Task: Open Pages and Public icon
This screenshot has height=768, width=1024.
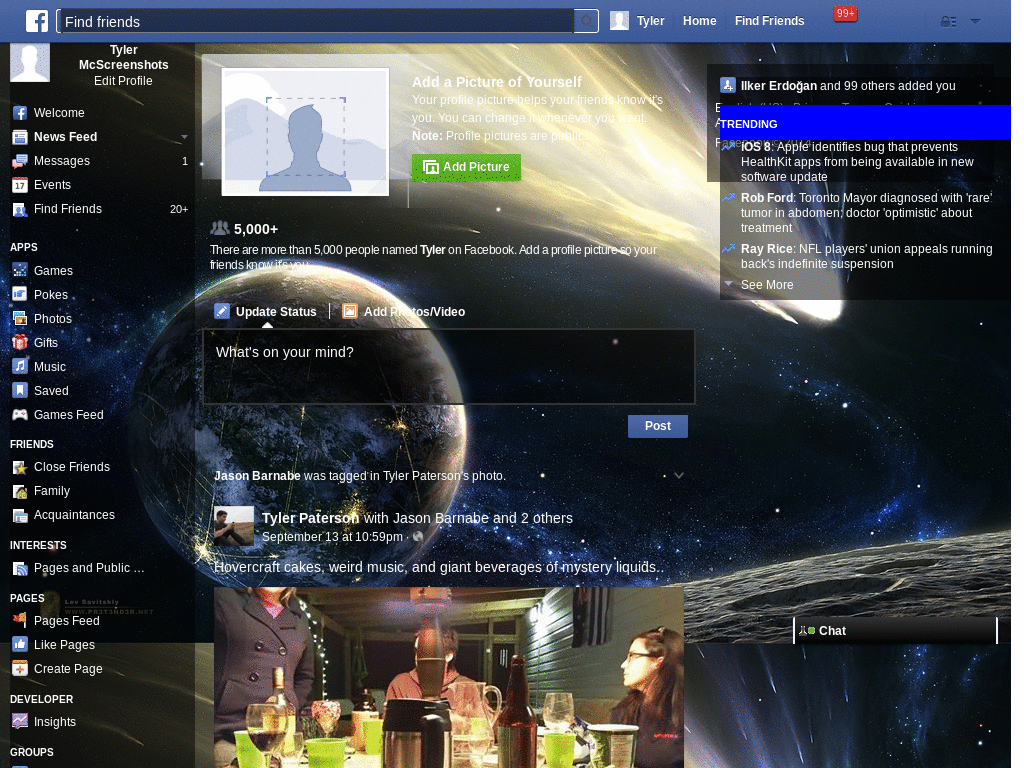Action: point(20,568)
